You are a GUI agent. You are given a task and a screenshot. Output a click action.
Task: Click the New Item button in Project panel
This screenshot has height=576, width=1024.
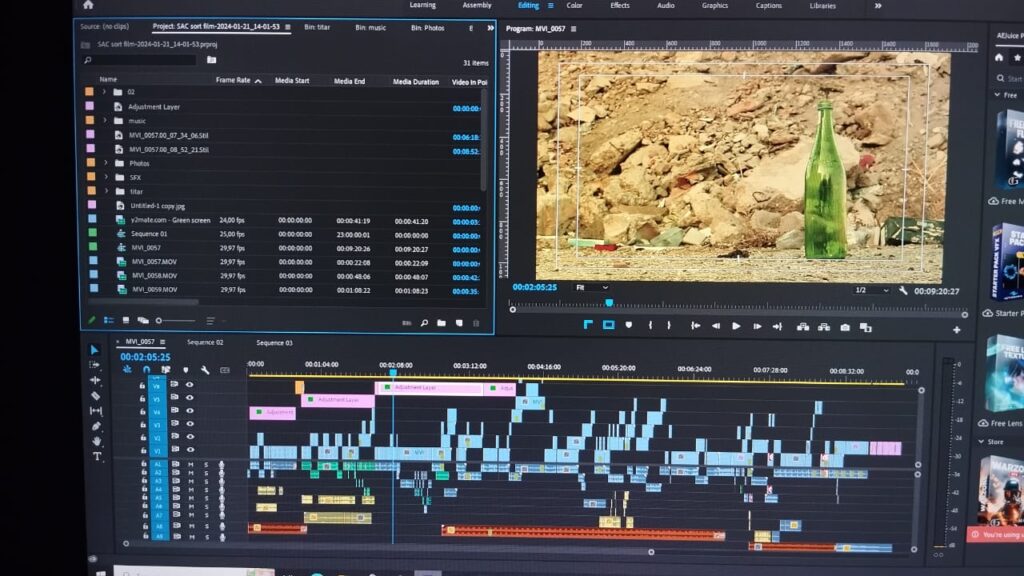[x=459, y=323]
